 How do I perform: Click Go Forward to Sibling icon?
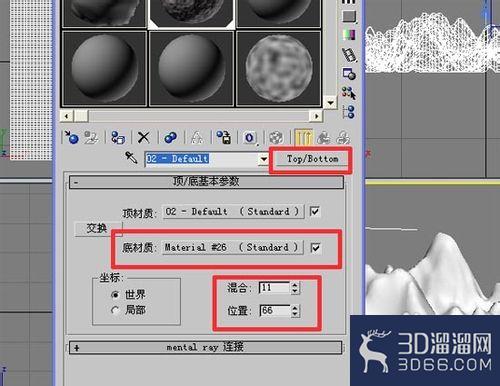coord(343,137)
